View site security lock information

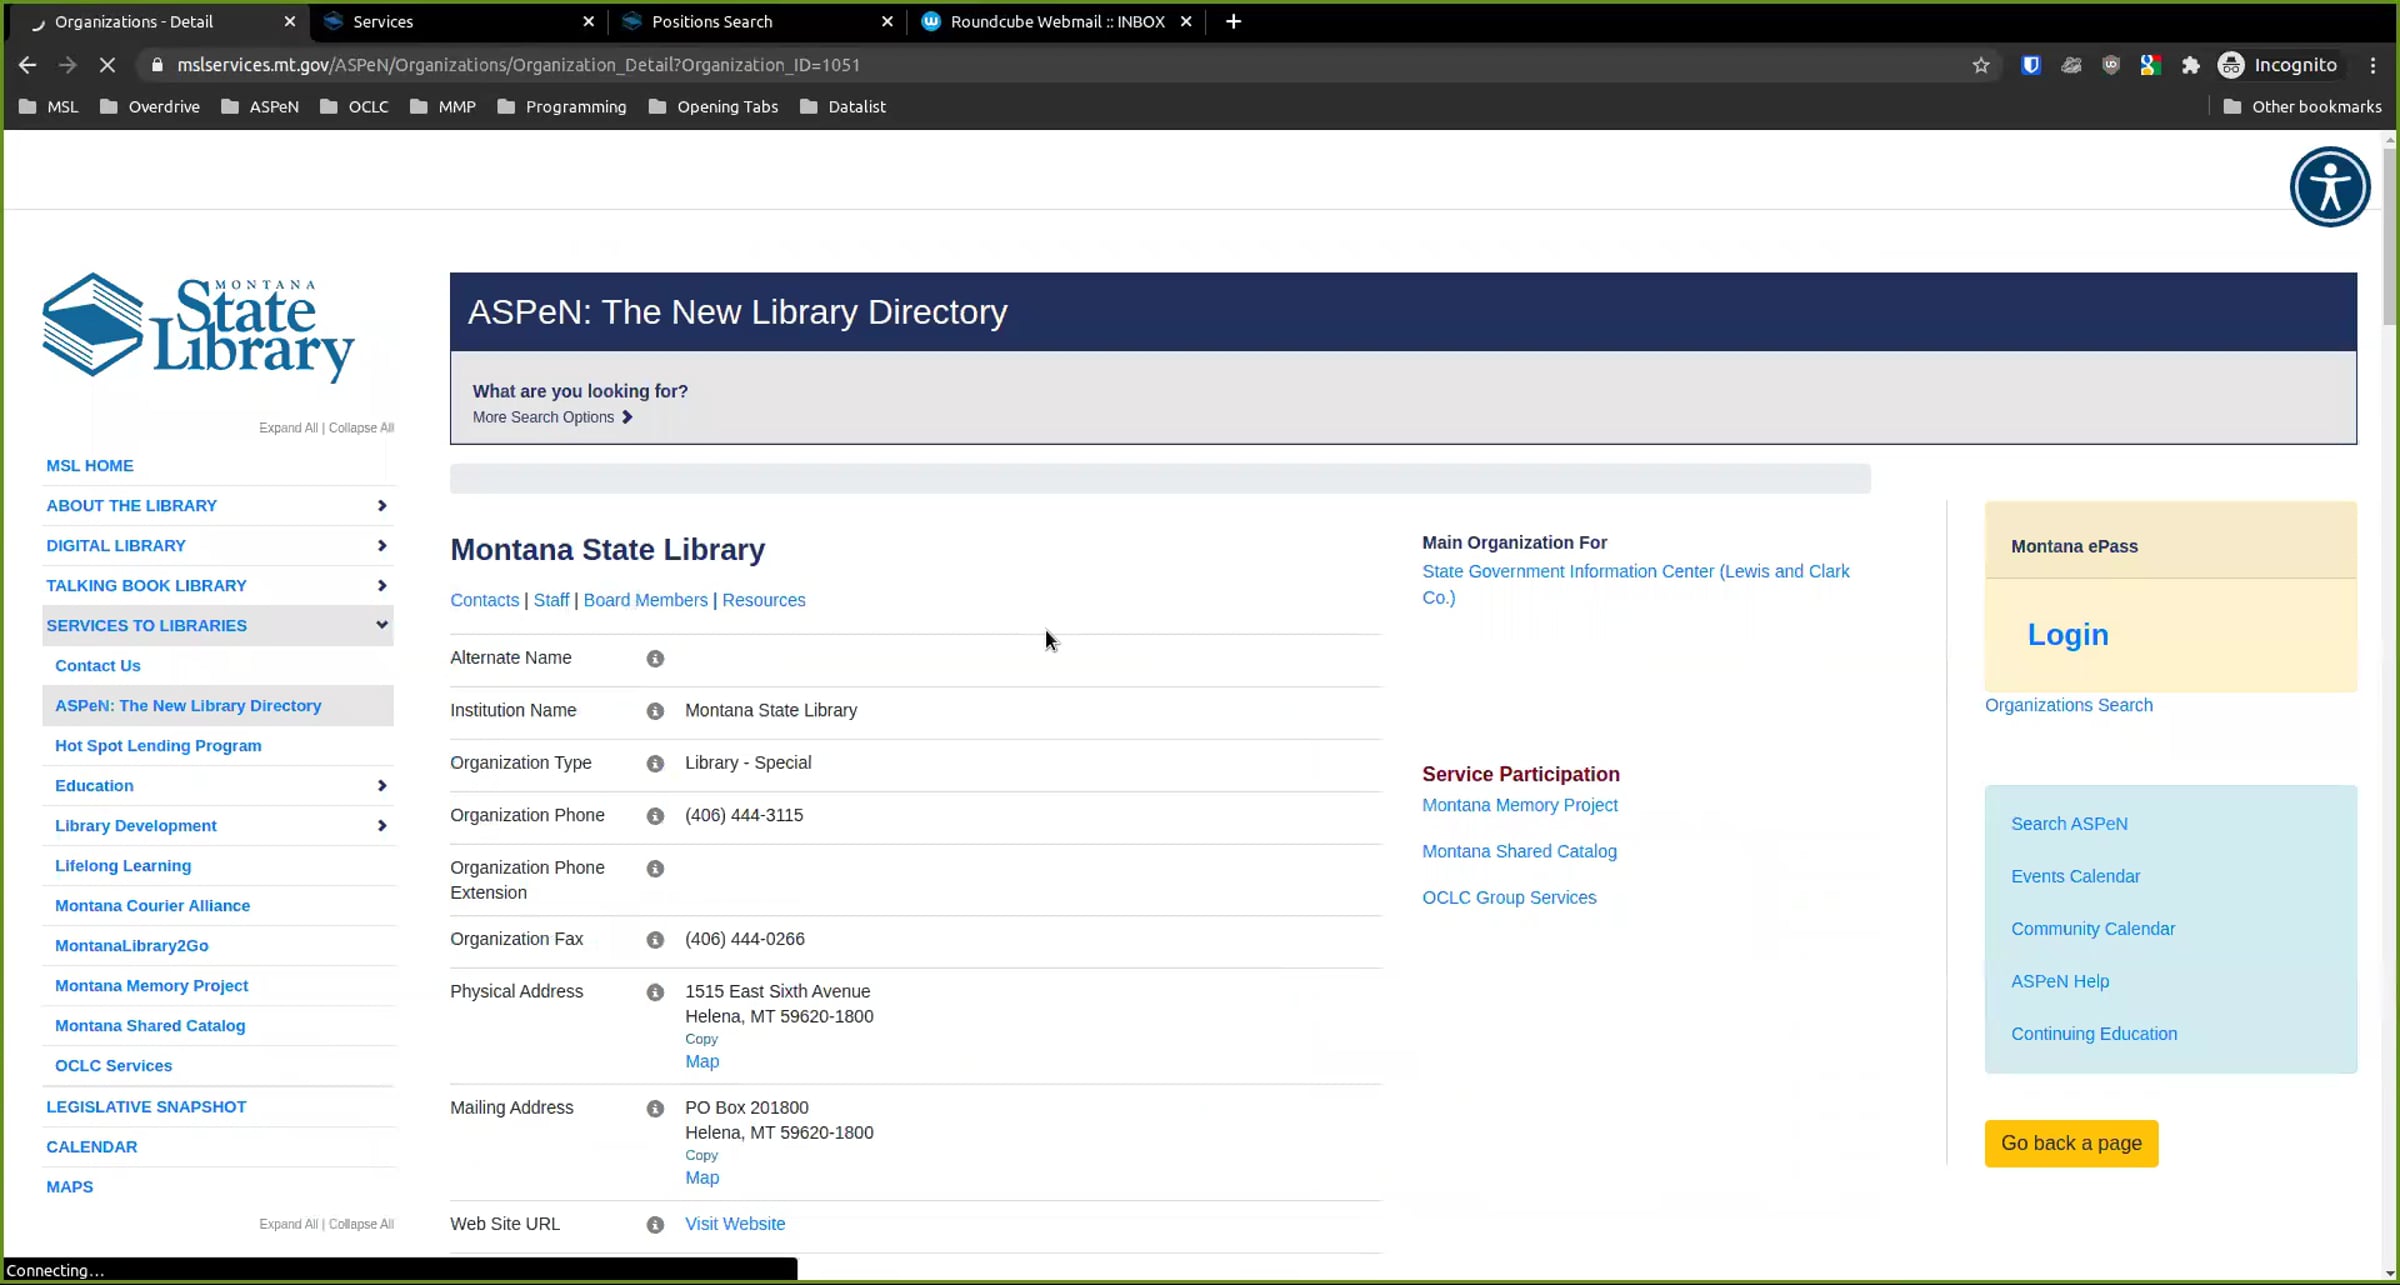(x=156, y=65)
